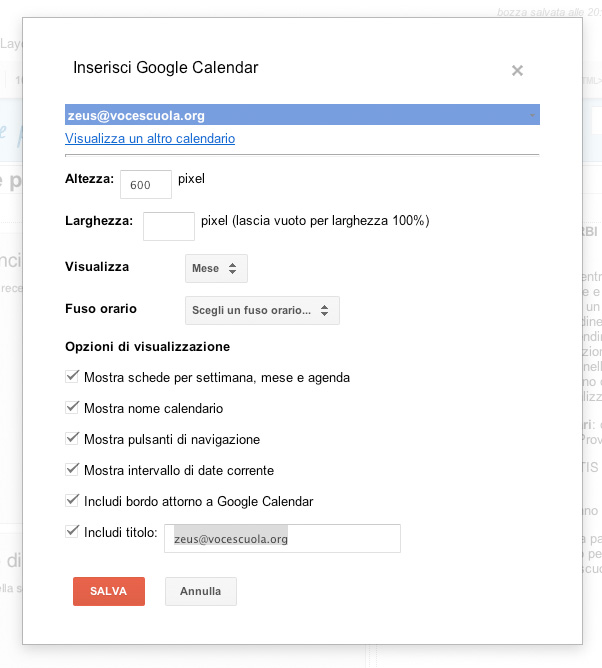Close the Inserisci Google Calendar dialog
This screenshot has width=602, height=668.
(x=517, y=71)
